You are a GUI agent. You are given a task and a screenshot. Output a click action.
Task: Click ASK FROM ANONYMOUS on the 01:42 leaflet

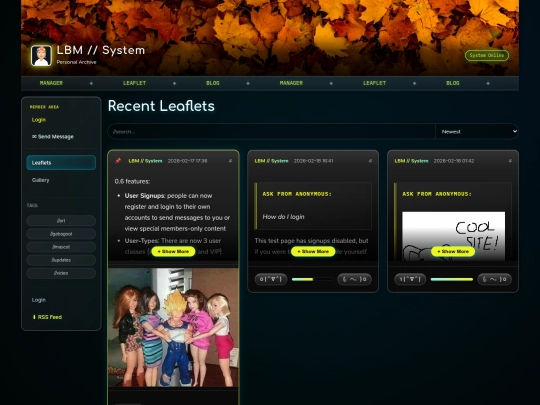tap(437, 194)
